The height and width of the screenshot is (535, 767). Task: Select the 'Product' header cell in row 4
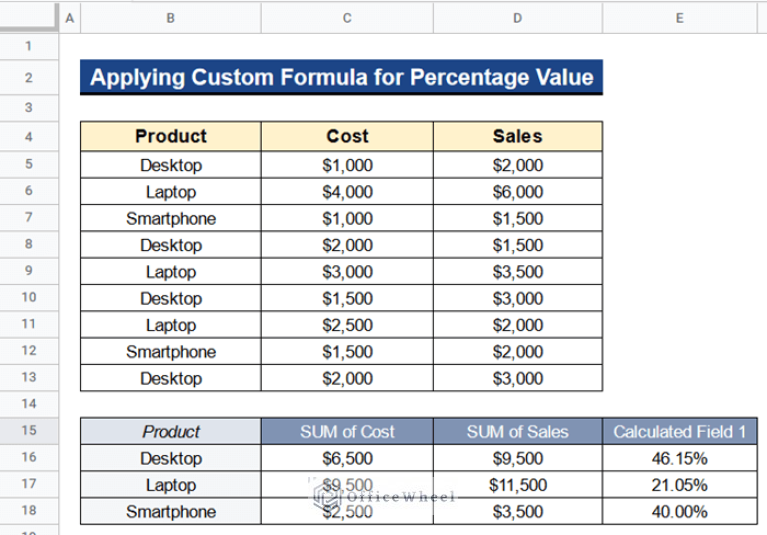(171, 136)
